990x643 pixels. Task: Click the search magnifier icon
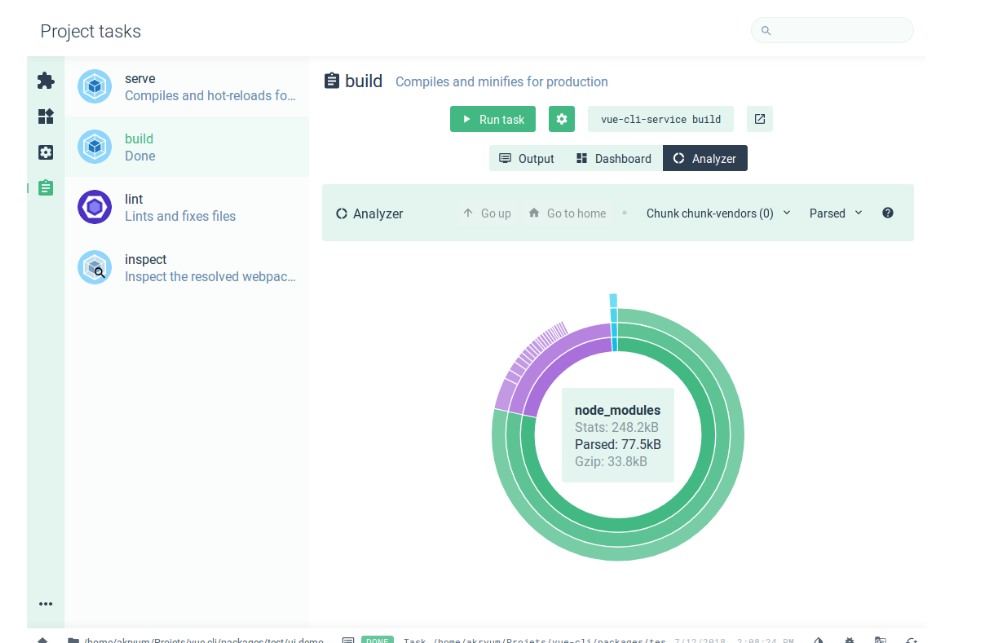[x=766, y=30]
